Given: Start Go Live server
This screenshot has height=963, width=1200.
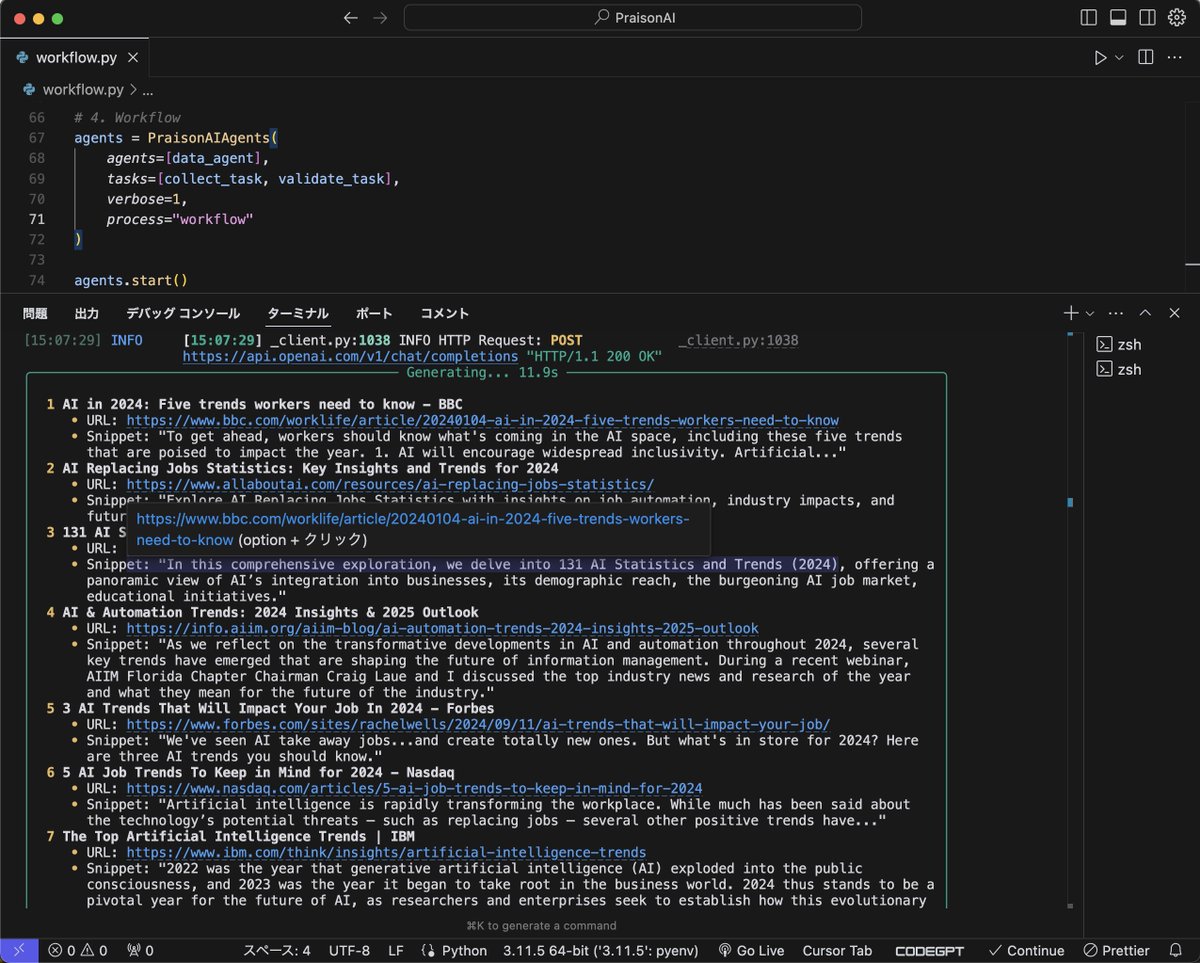Looking at the screenshot, I should [x=750, y=951].
